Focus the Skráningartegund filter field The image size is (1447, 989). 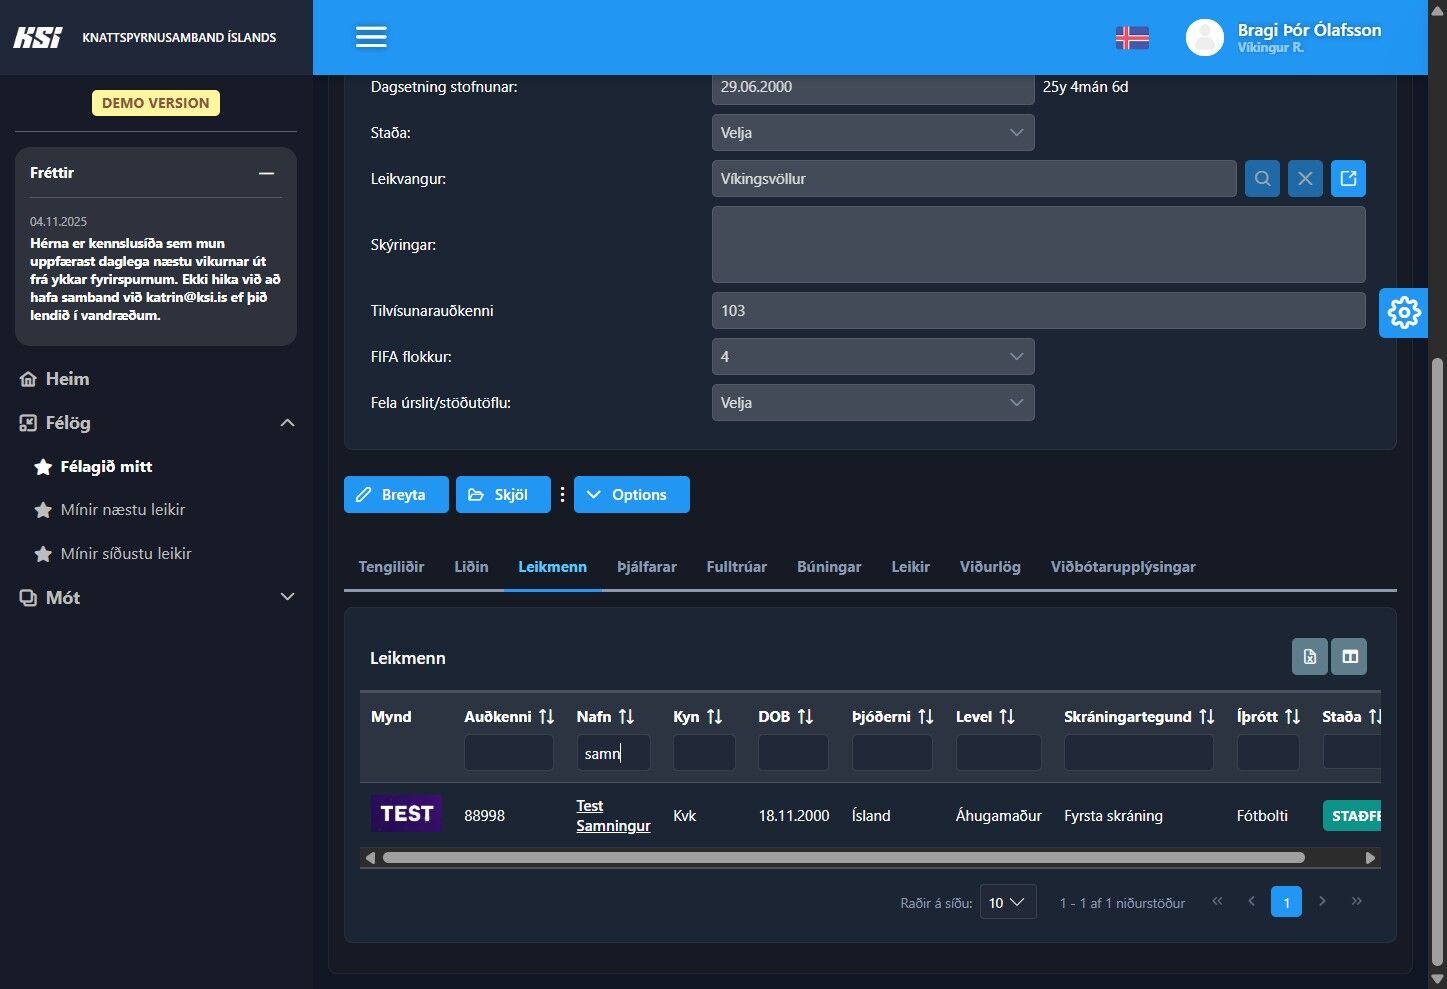pyautogui.click(x=1138, y=752)
